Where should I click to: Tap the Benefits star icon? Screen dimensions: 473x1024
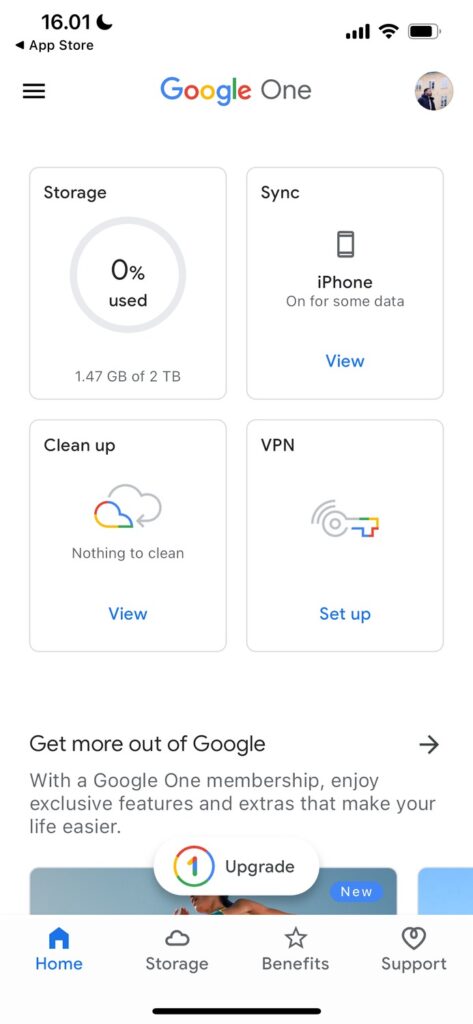pyautogui.click(x=296, y=938)
